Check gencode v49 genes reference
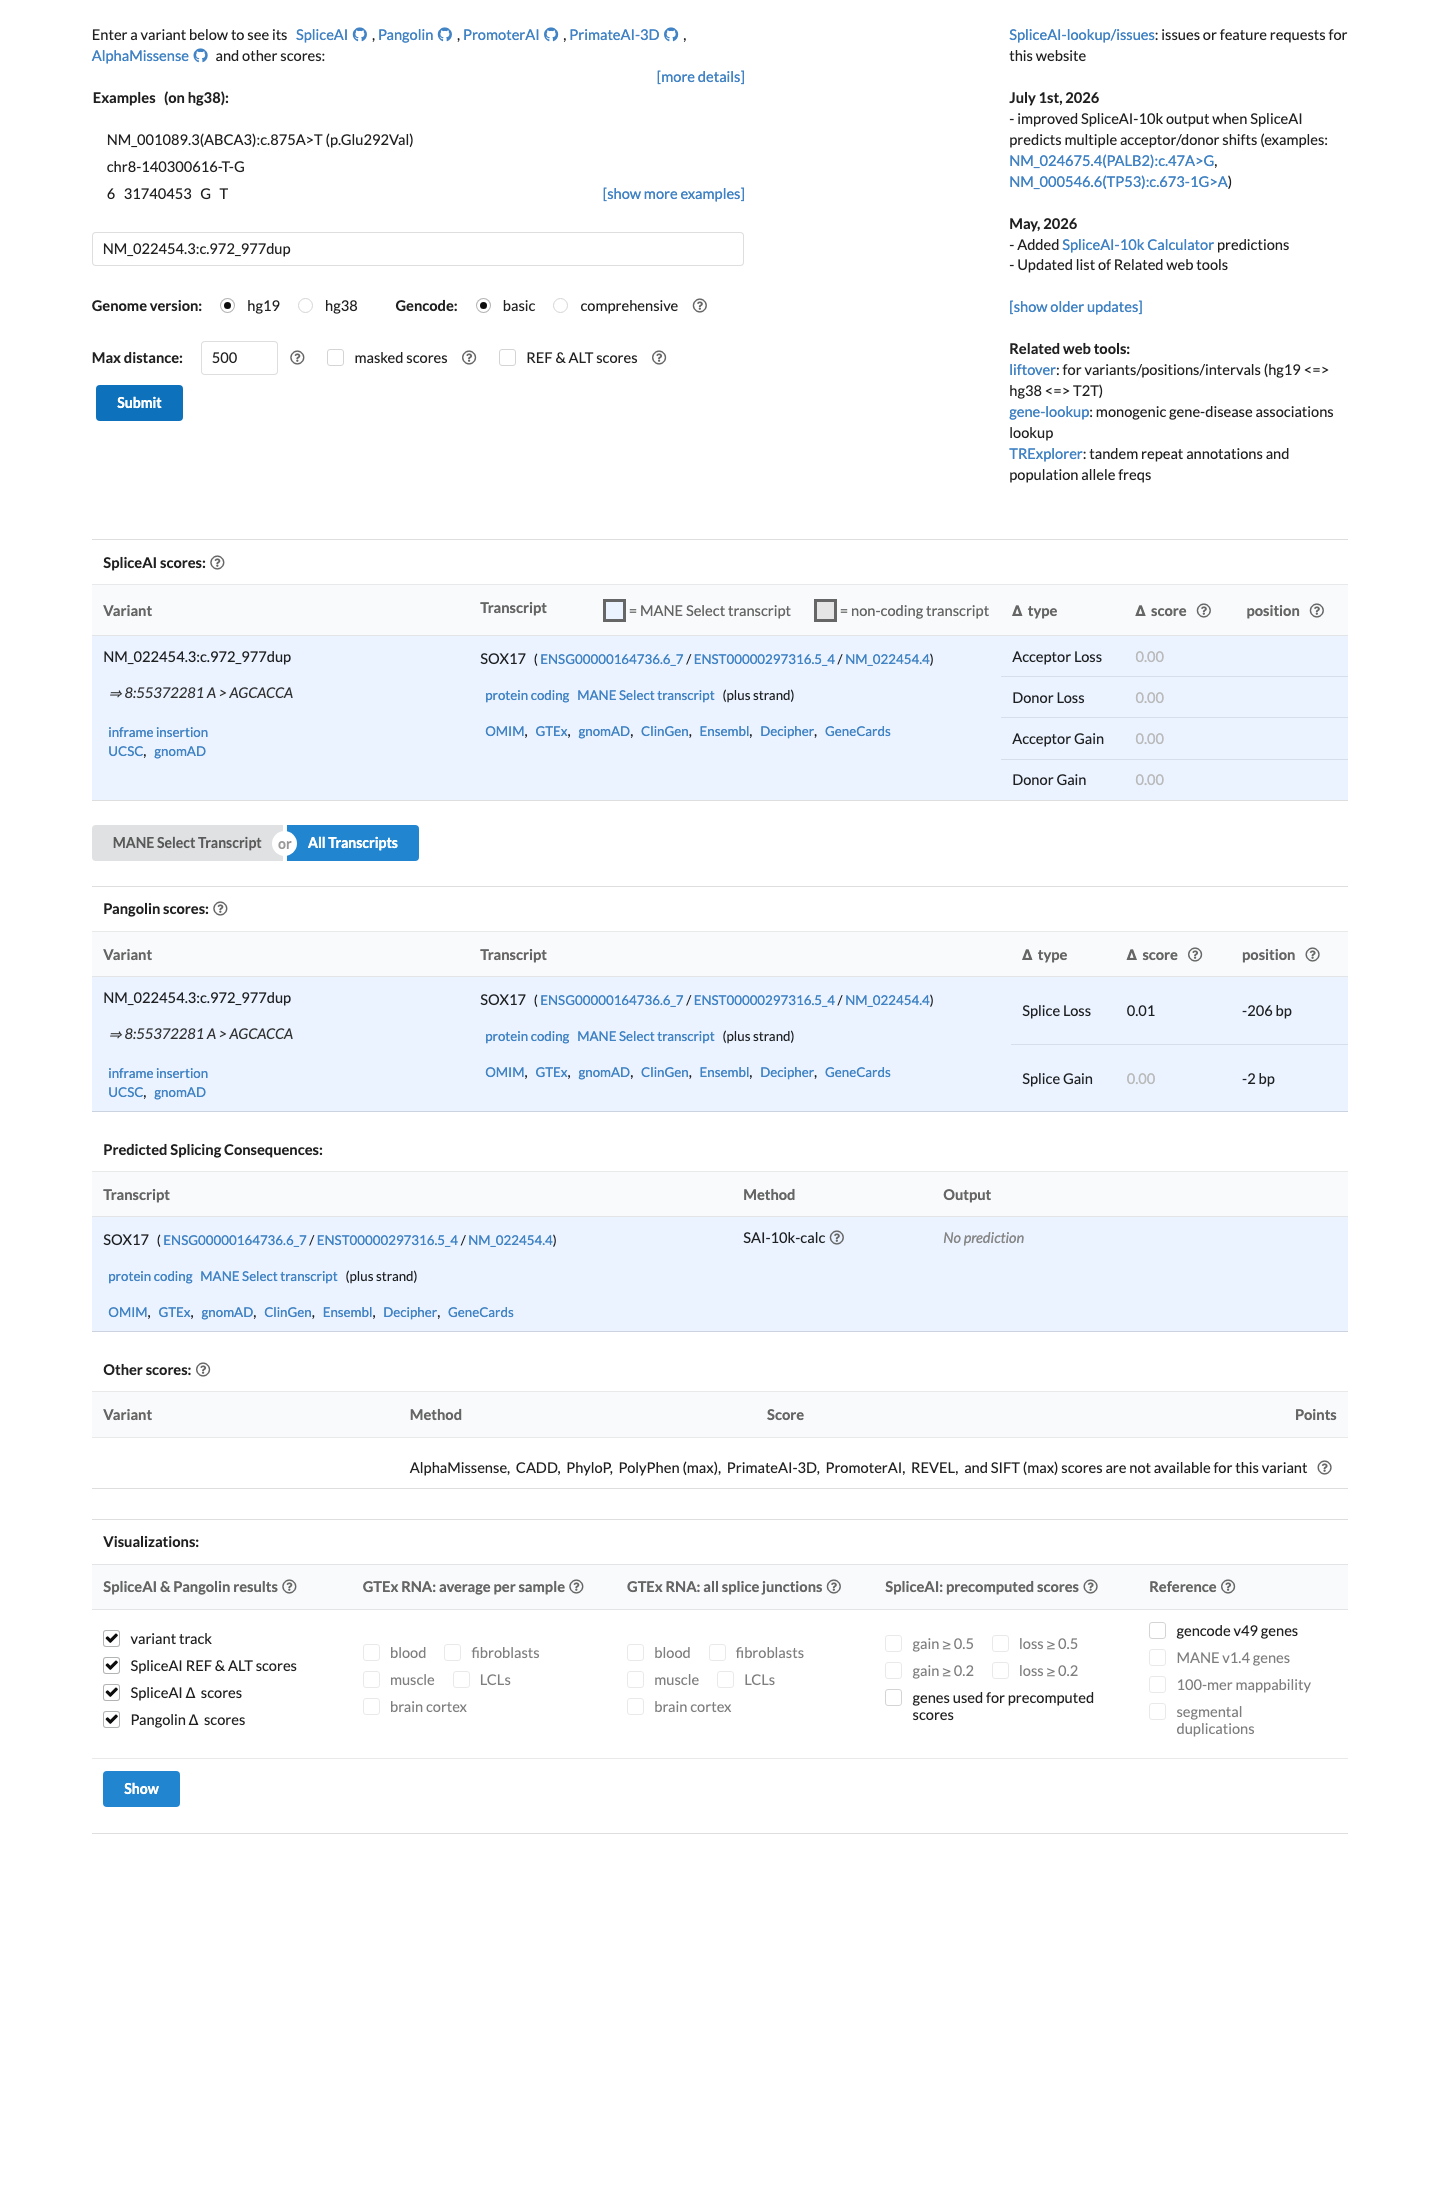This screenshot has width=1454, height=2200. pyautogui.click(x=1158, y=1630)
